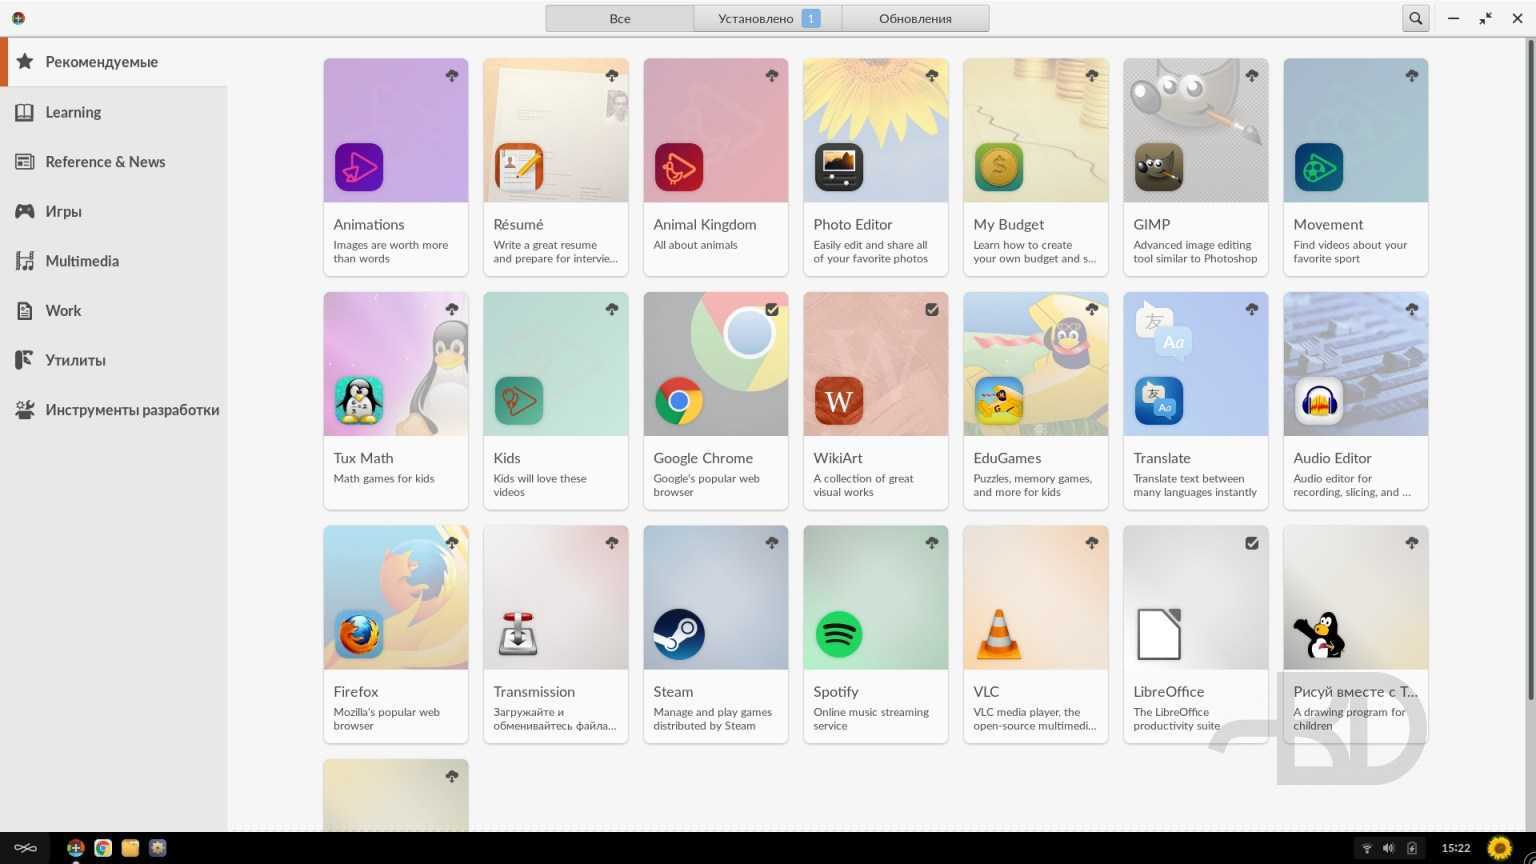
Task: Select the VLC traffic cone icon
Action: (x=998, y=634)
